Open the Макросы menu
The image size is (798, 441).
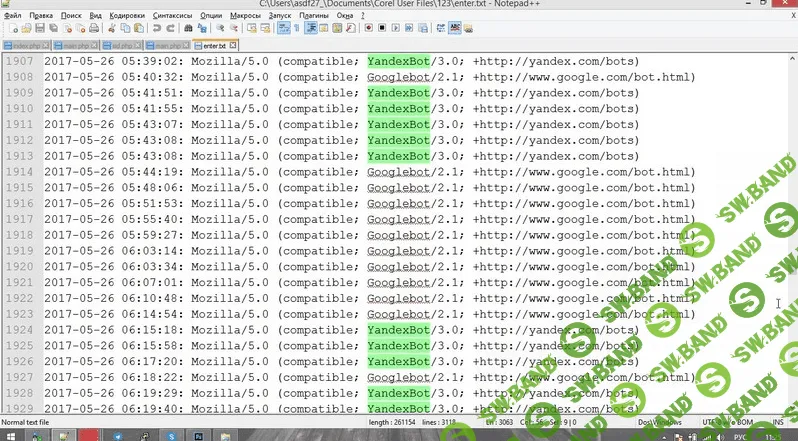tap(245, 17)
